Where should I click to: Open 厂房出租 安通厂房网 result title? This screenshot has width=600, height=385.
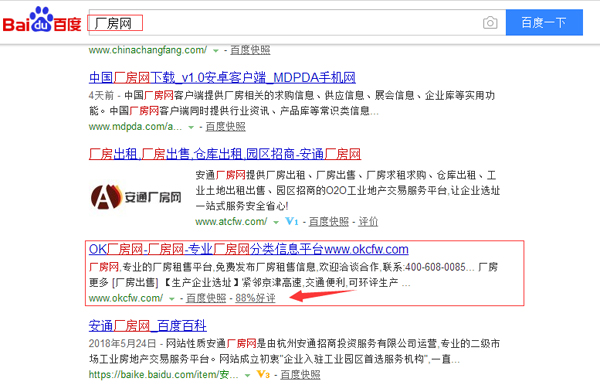(x=225, y=154)
